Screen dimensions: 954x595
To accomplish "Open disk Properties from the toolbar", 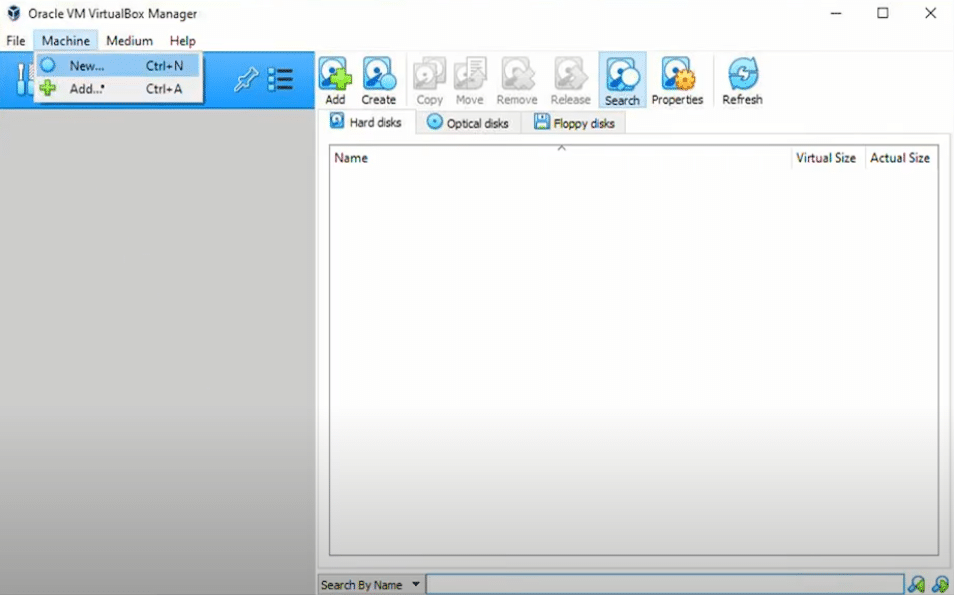I will (x=677, y=80).
